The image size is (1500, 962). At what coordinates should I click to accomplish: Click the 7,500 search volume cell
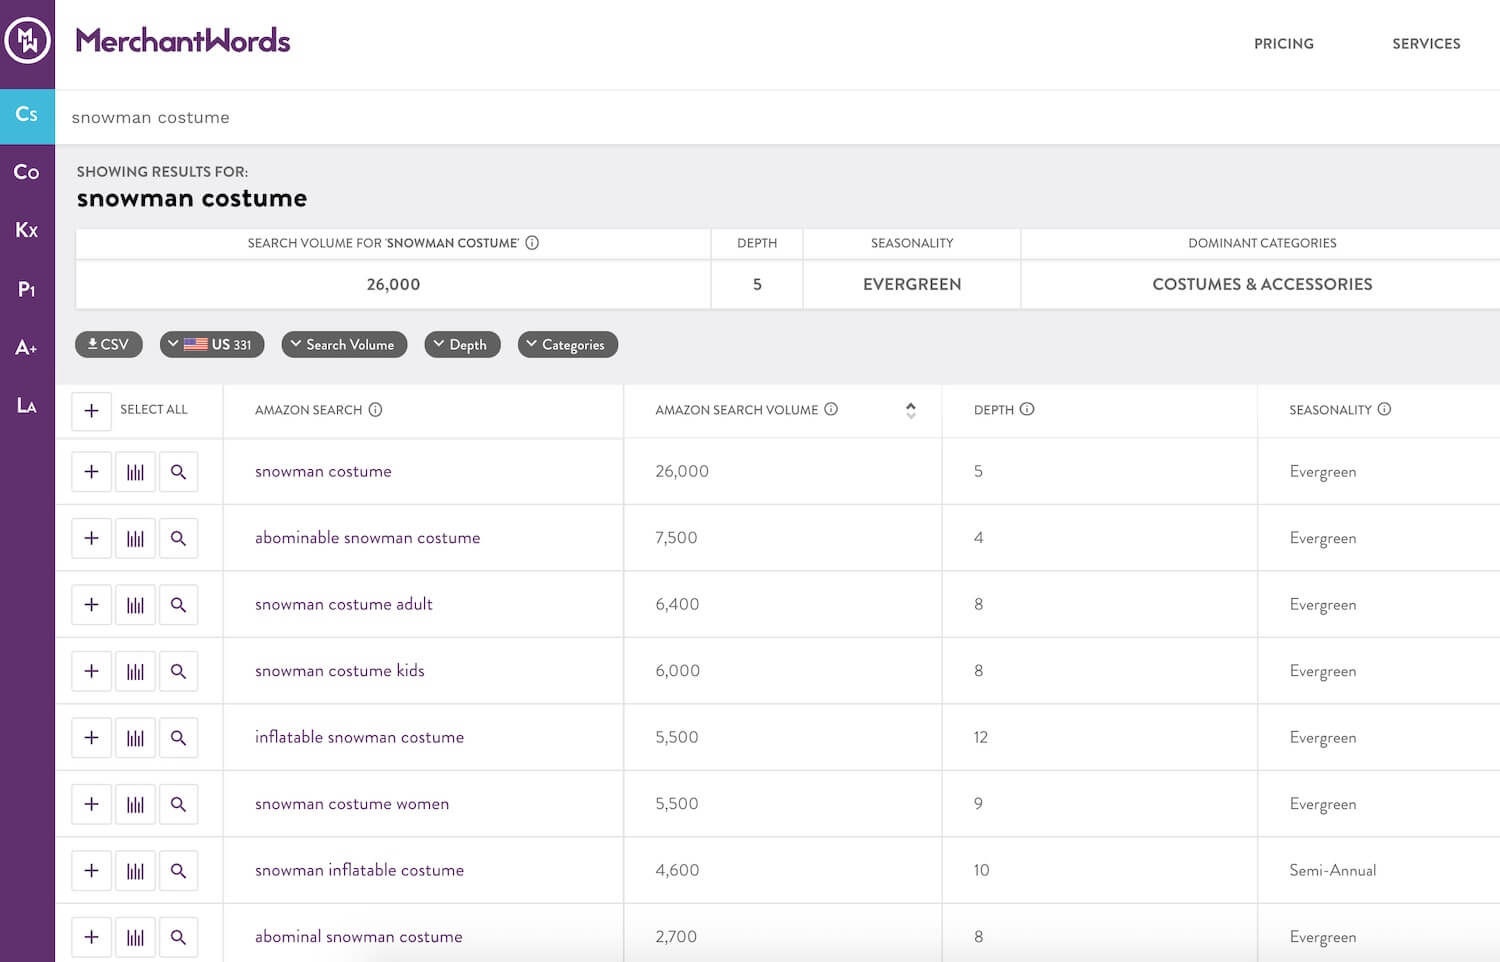[x=676, y=538]
